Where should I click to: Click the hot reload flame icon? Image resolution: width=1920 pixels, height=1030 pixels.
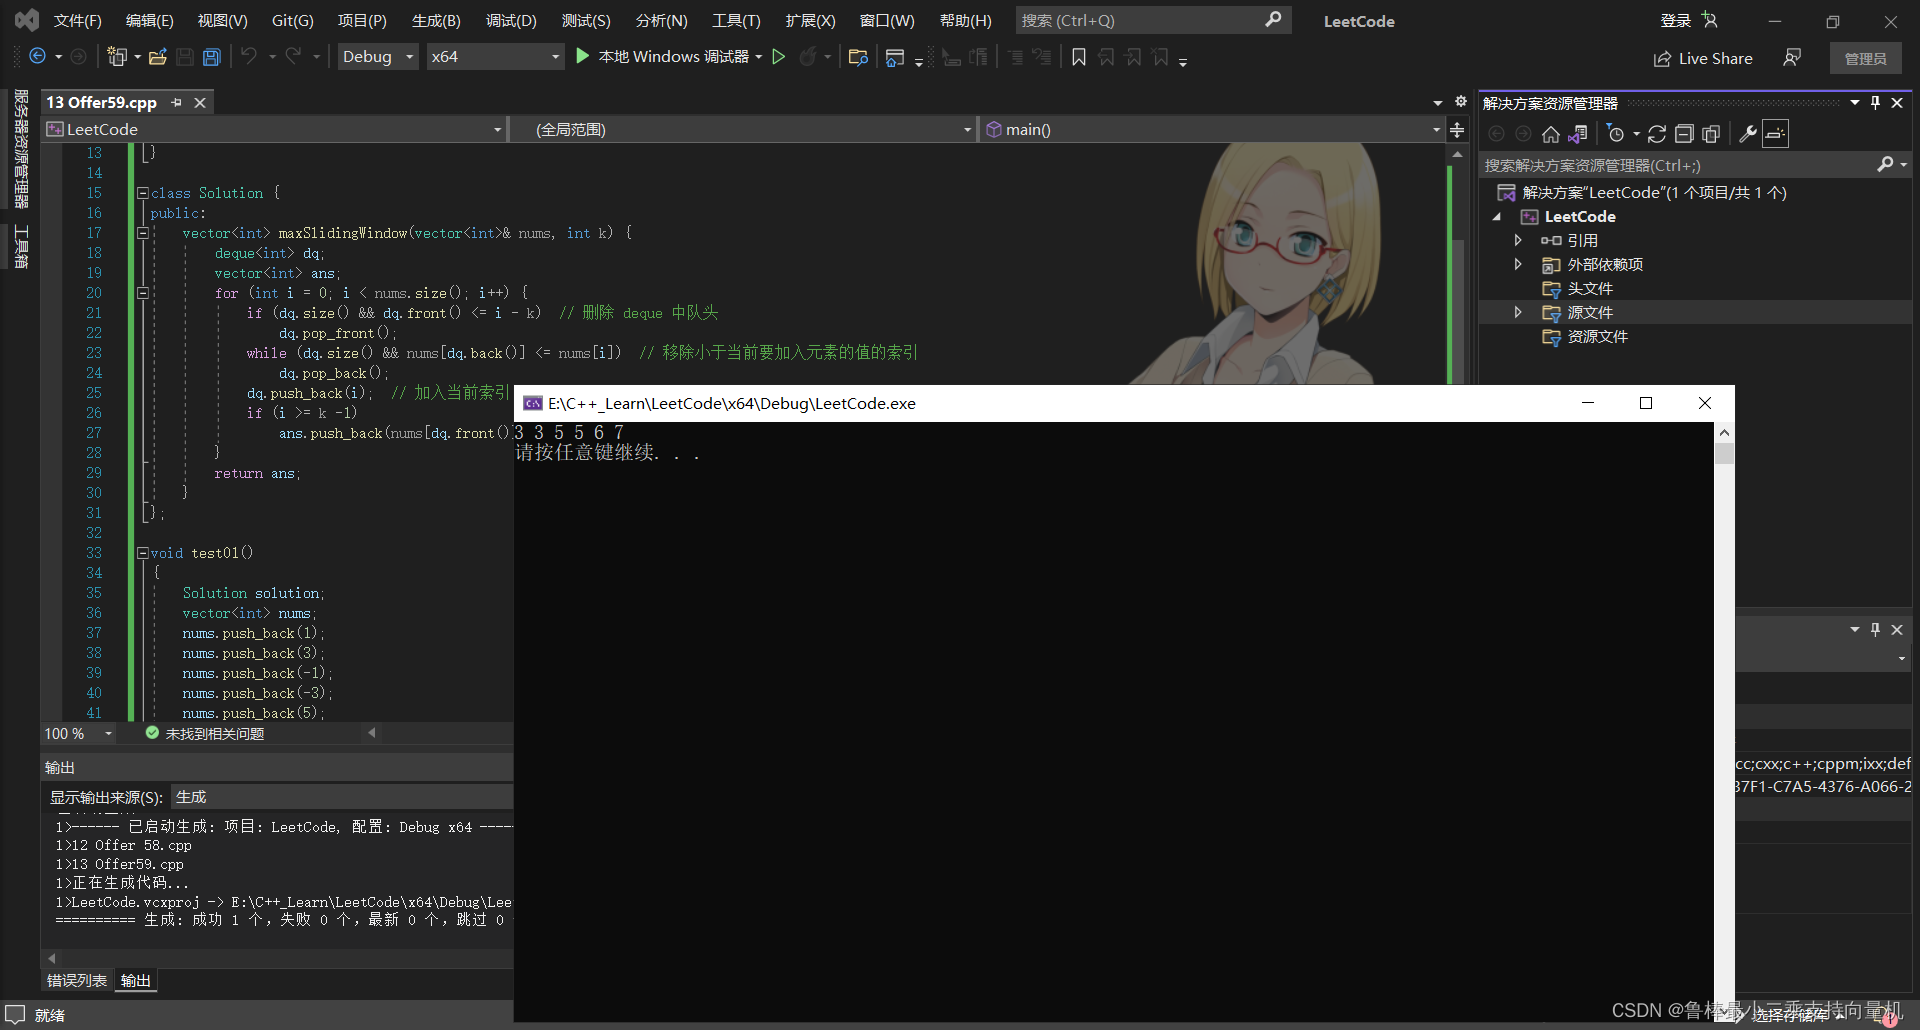click(x=807, y=57)
